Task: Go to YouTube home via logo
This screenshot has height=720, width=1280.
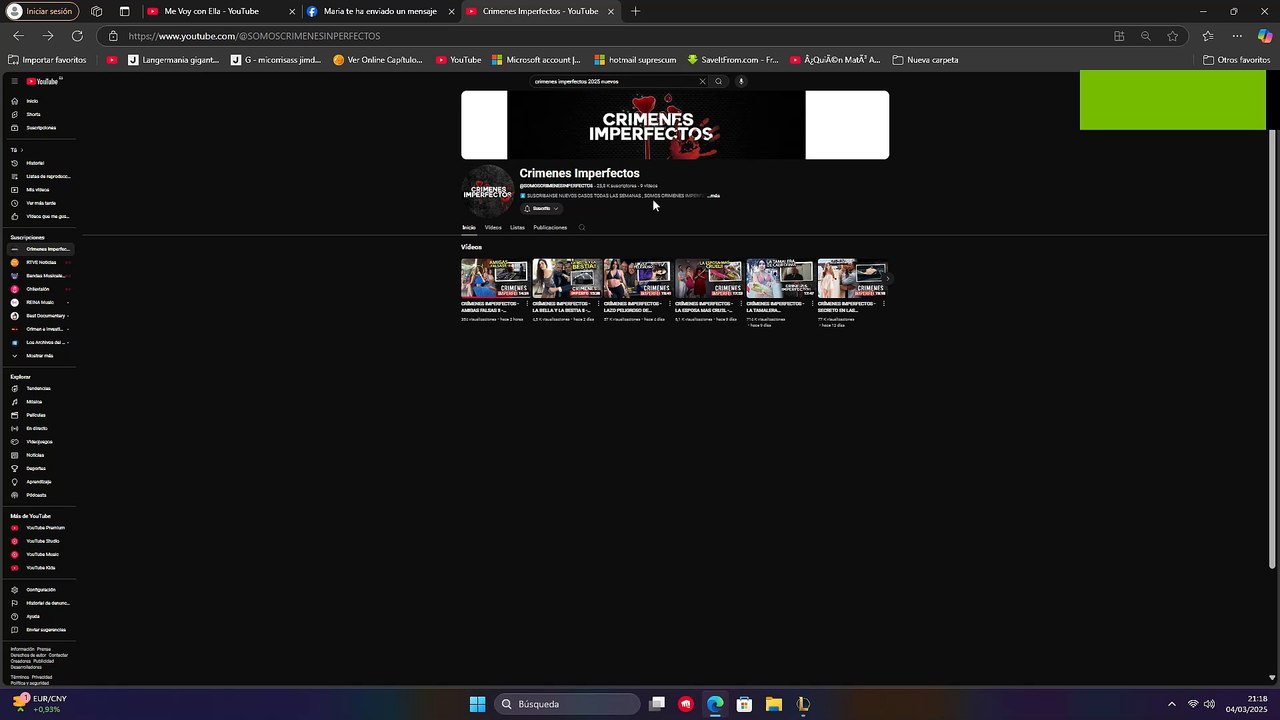Action: tap(43, 81)
